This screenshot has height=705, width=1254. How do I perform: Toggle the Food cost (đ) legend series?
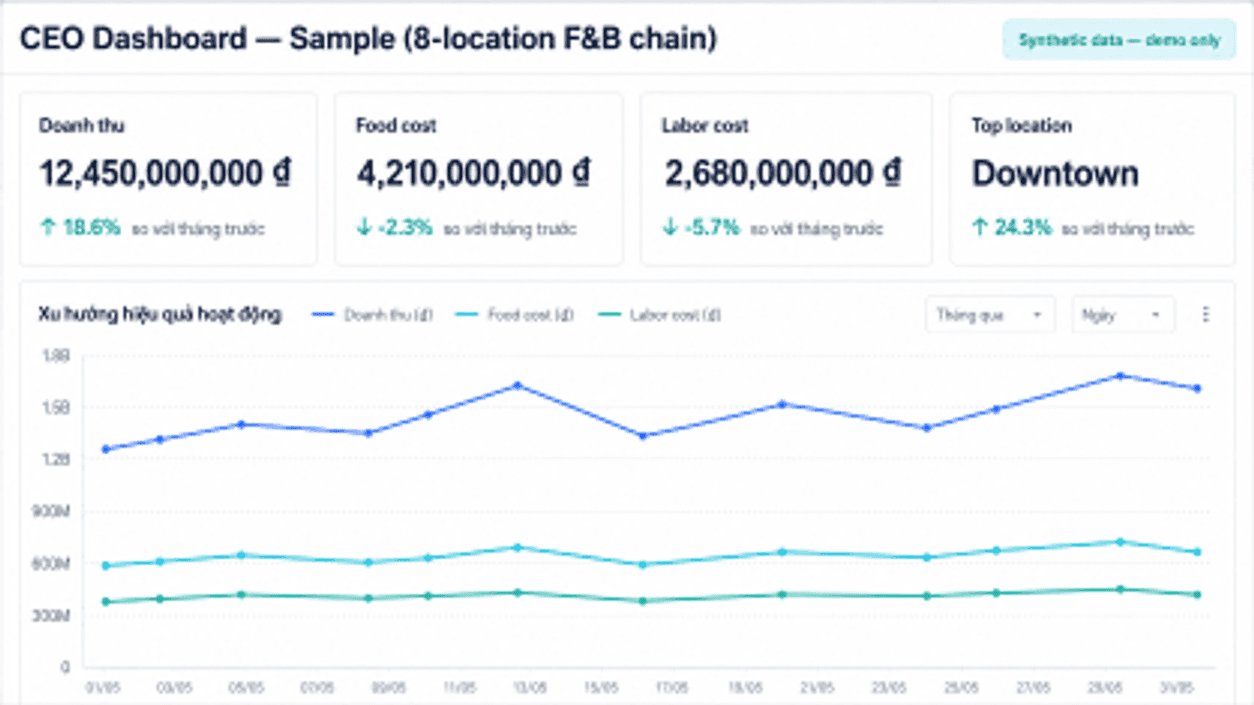515,315
